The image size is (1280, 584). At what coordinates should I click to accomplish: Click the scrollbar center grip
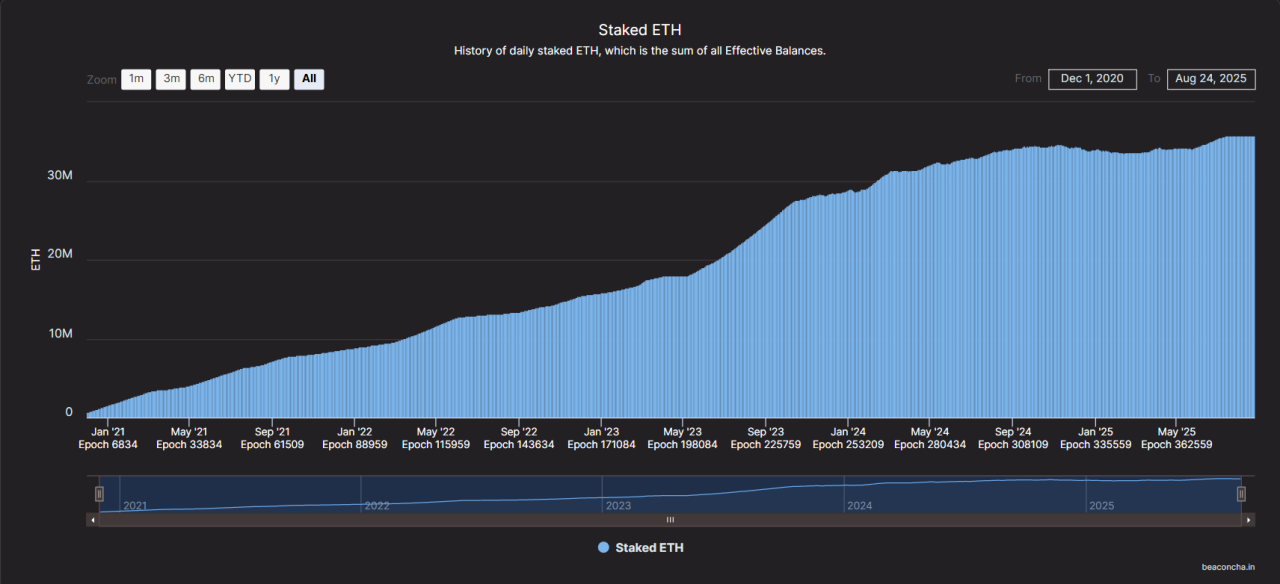tap(670, 520)
